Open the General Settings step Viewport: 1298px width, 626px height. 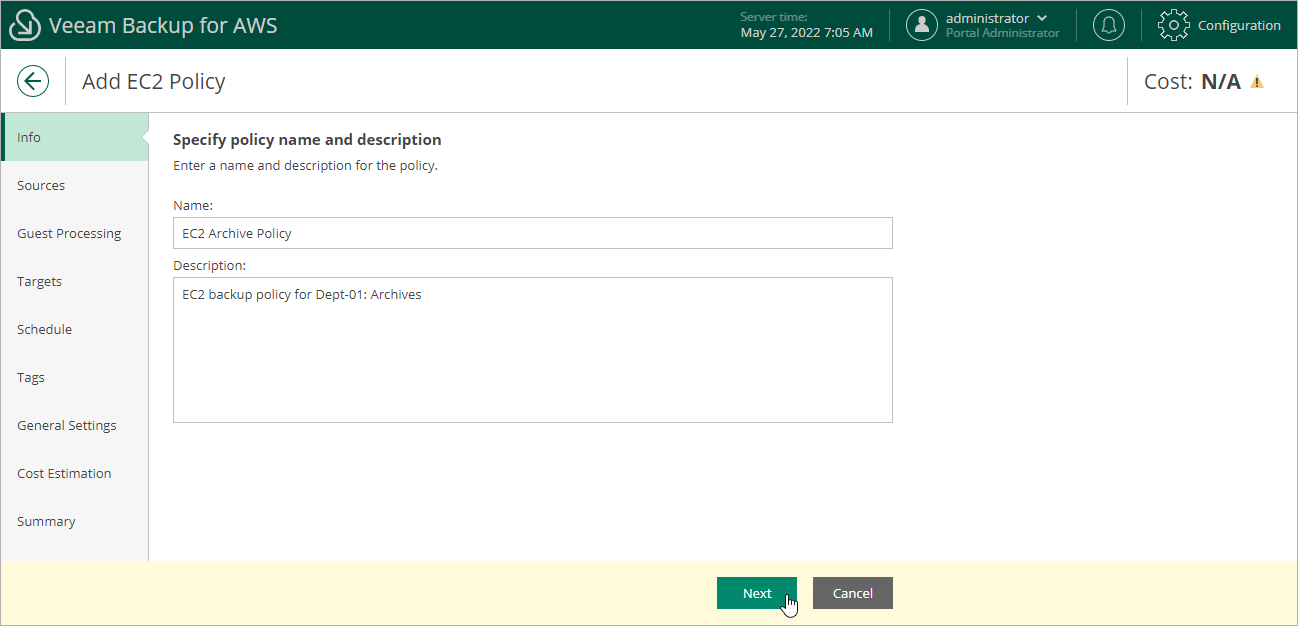[x=66, y=425]
